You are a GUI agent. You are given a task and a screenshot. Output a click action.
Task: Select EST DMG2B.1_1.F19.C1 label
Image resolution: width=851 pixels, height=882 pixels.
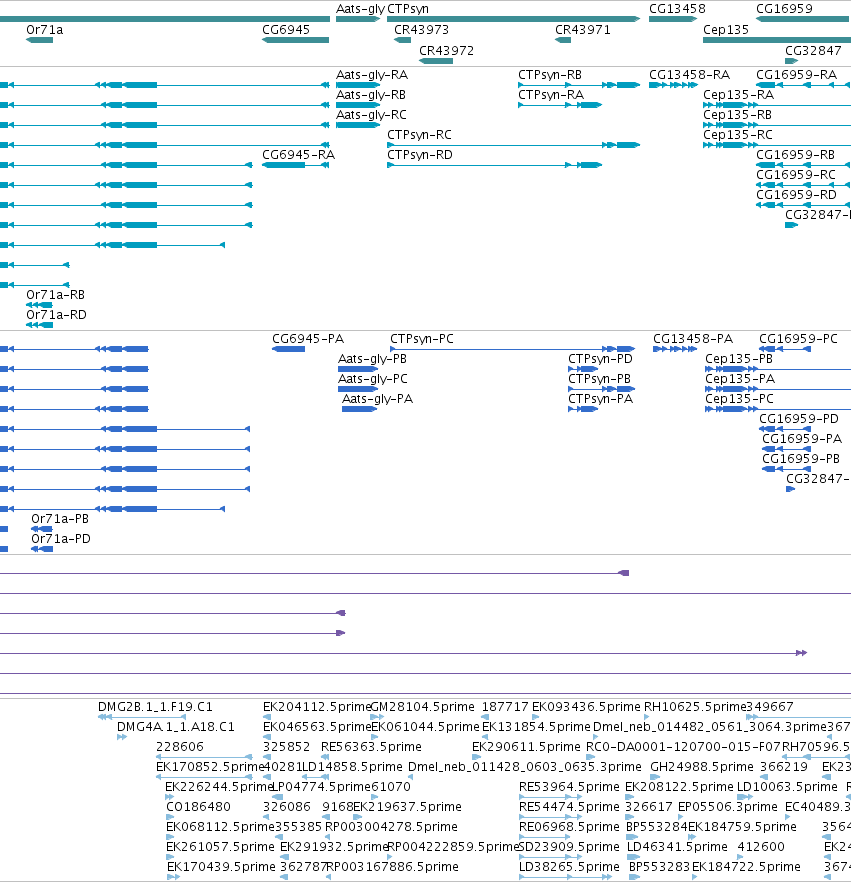pyautogui.click(x=155, y=707)
